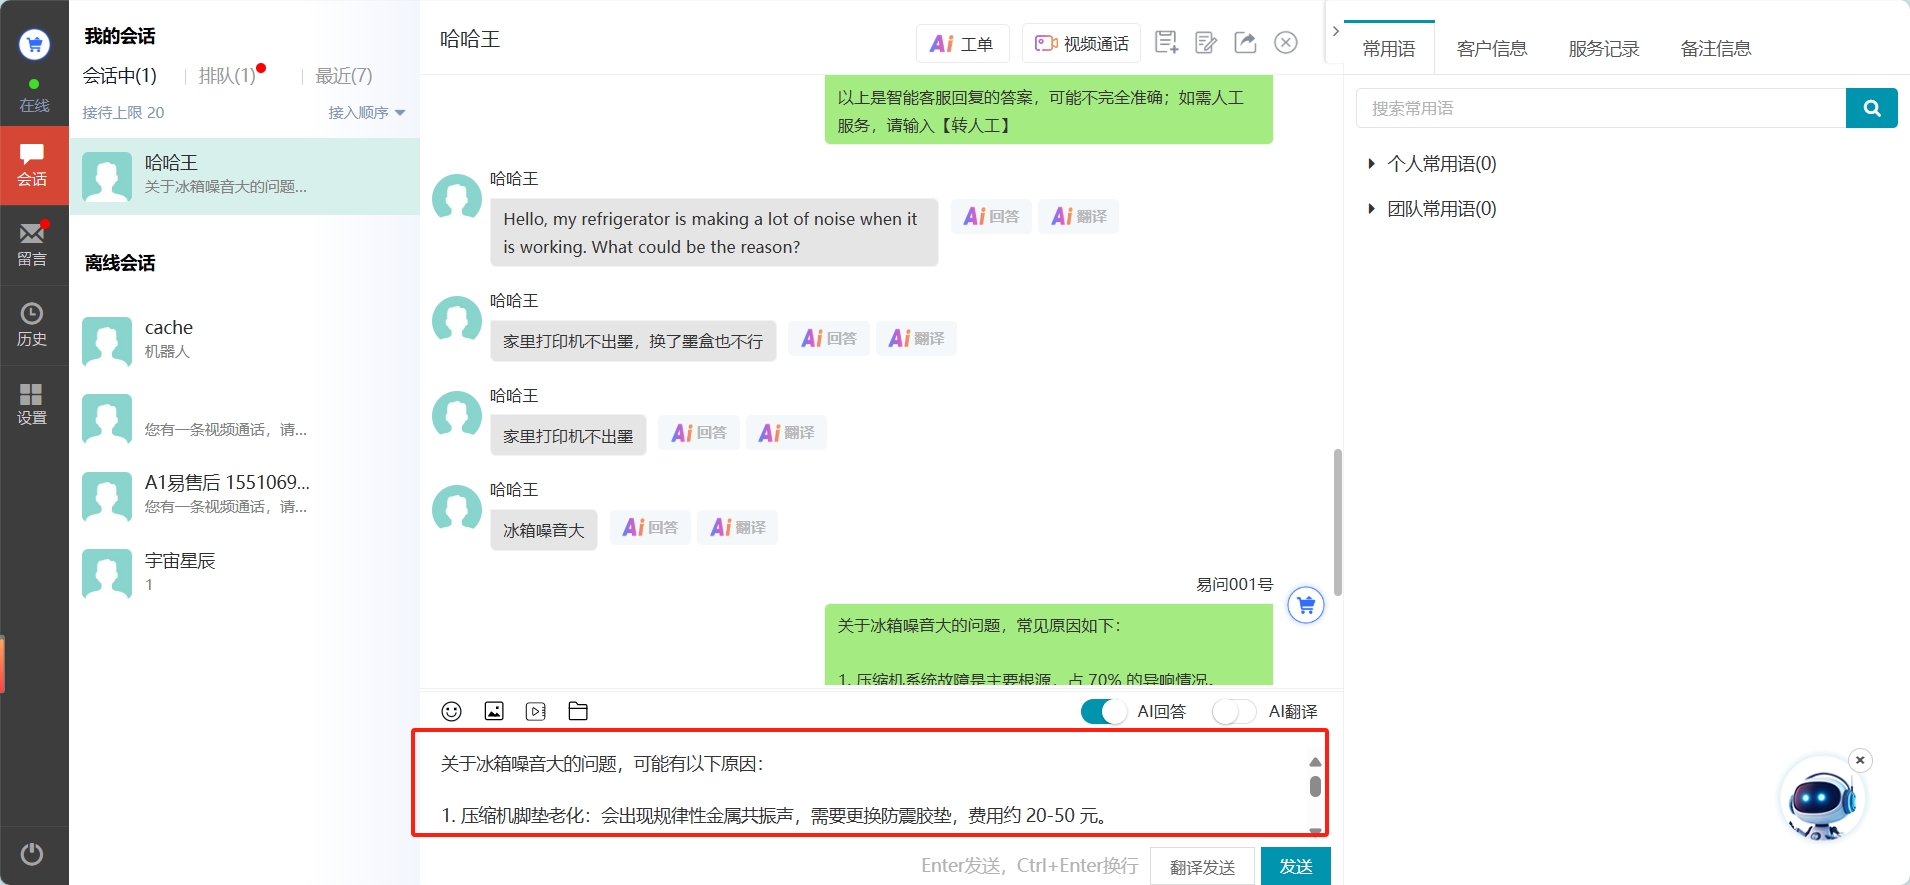
Task: Open the 设置 settings sidebar icon
Action: (32, 404)
